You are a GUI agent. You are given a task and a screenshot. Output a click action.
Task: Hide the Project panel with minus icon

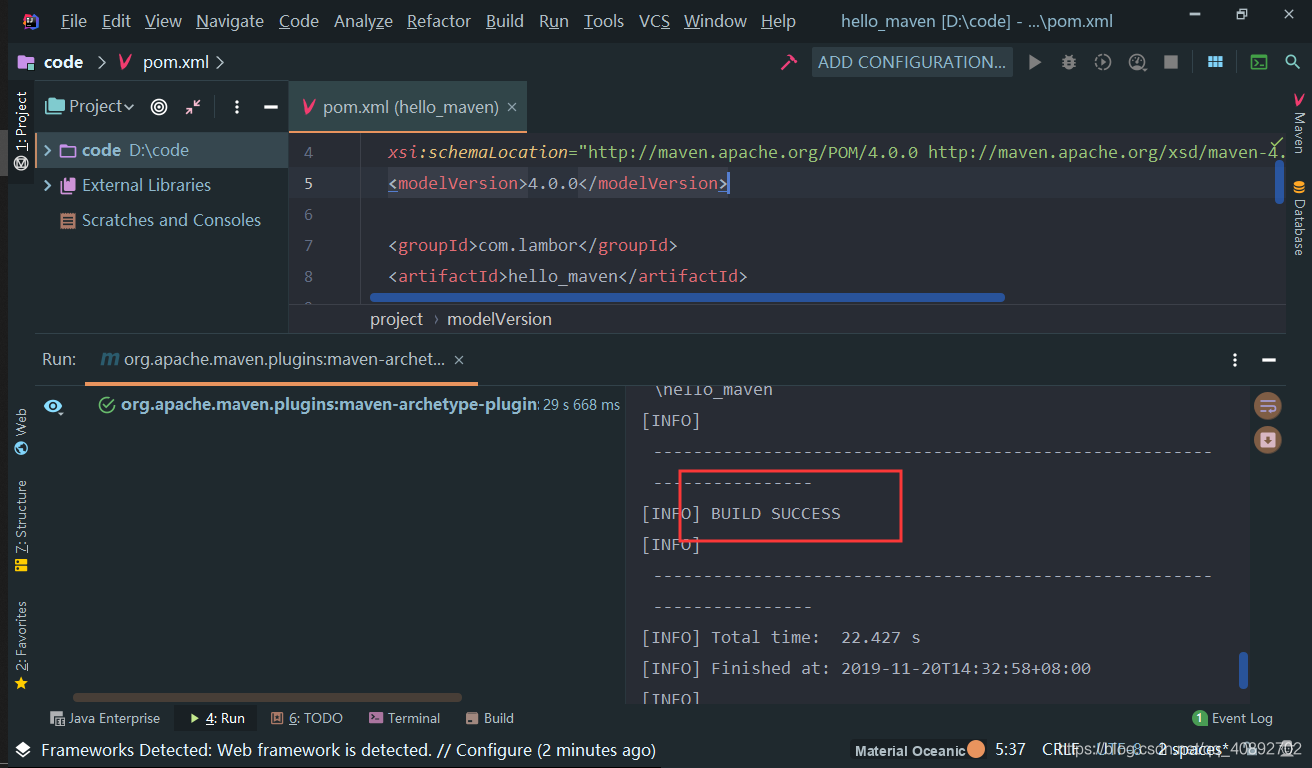tap(270, 106)
